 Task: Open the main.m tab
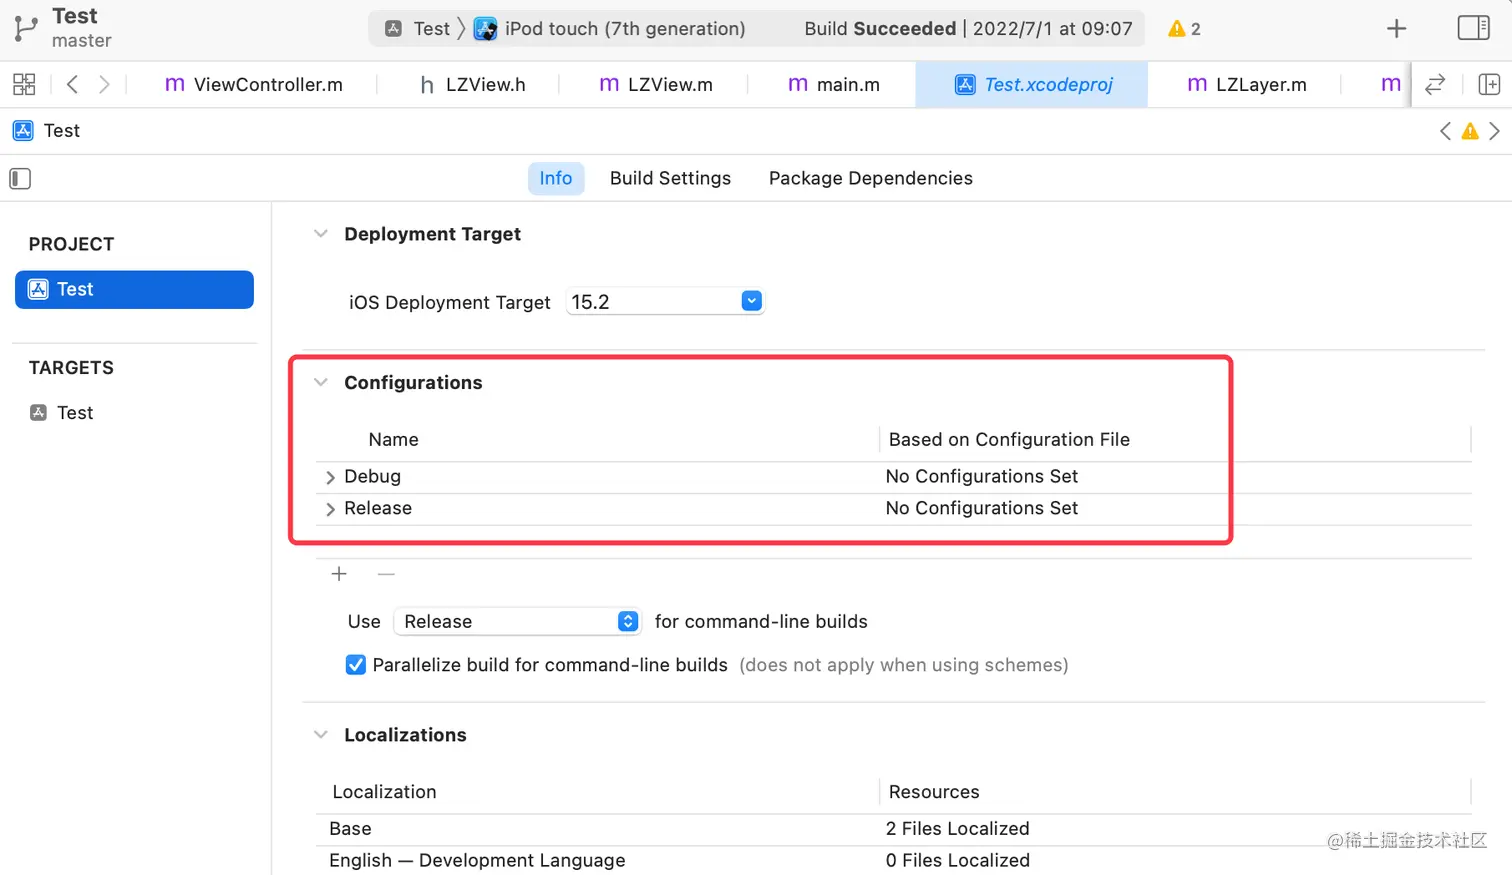point(834,85)
